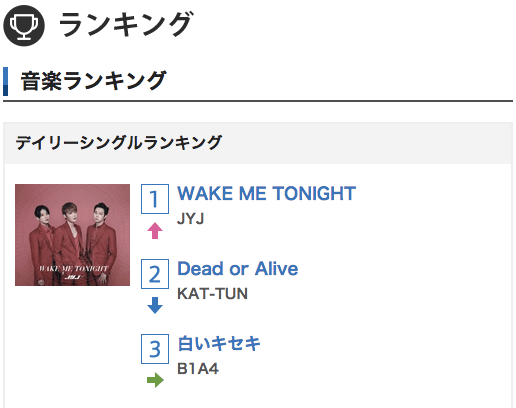Open the Dead or Alive song link
516x408 pixels.
point(238,269)
